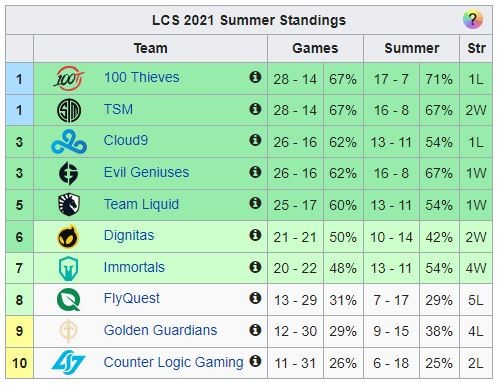The height and width of the screenshot is (385, 498).
Task: Click the rainbow question mark help icon
Action: click(x=473, y=19)
